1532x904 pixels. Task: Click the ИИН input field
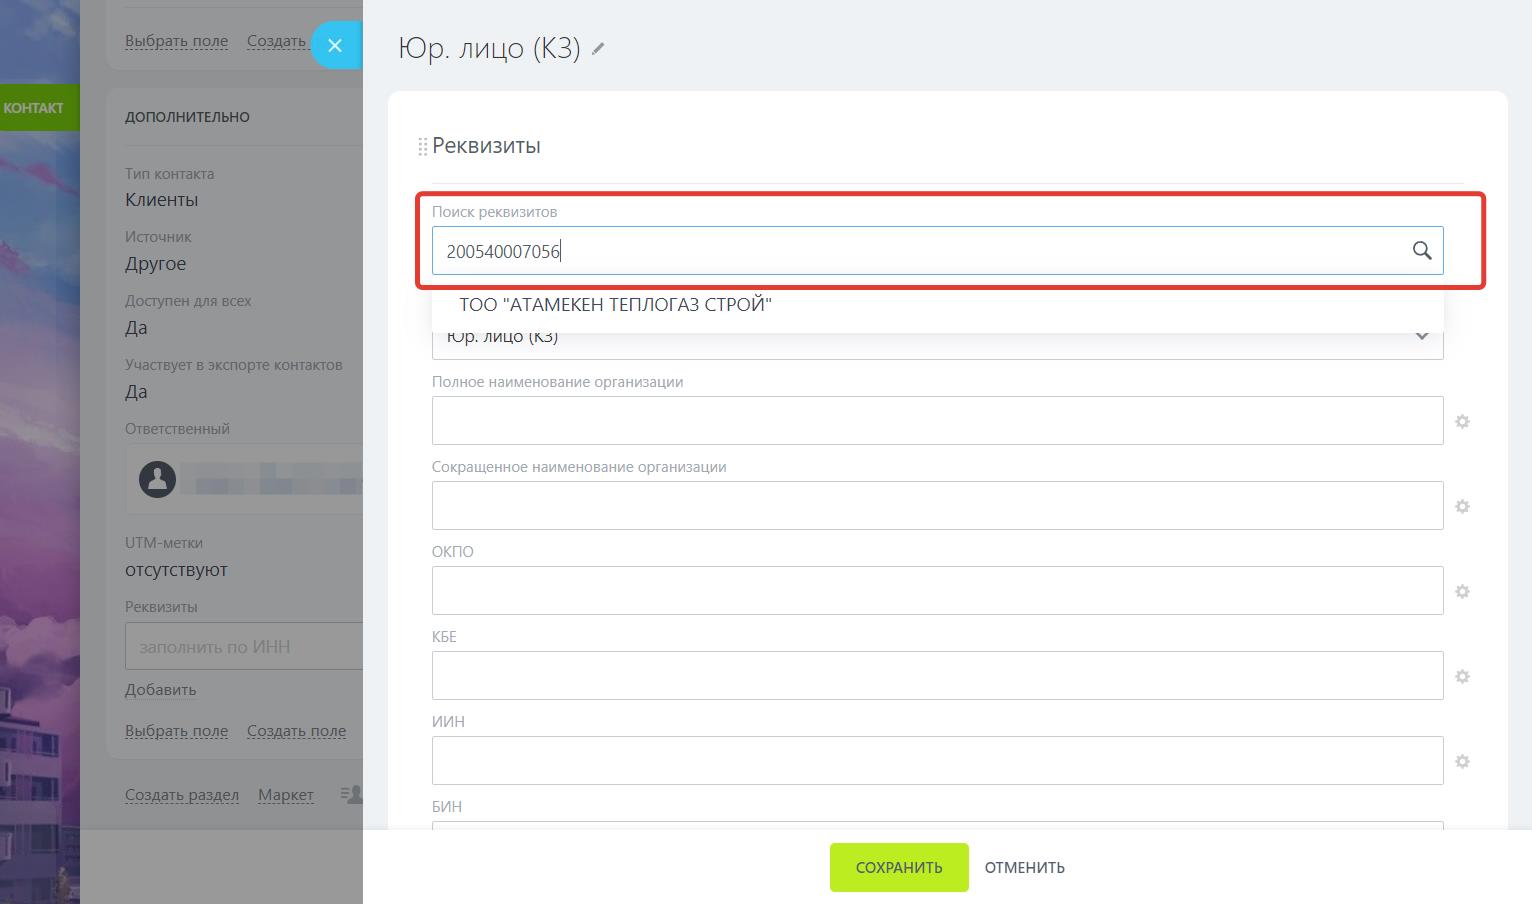[x=938, y=761]
